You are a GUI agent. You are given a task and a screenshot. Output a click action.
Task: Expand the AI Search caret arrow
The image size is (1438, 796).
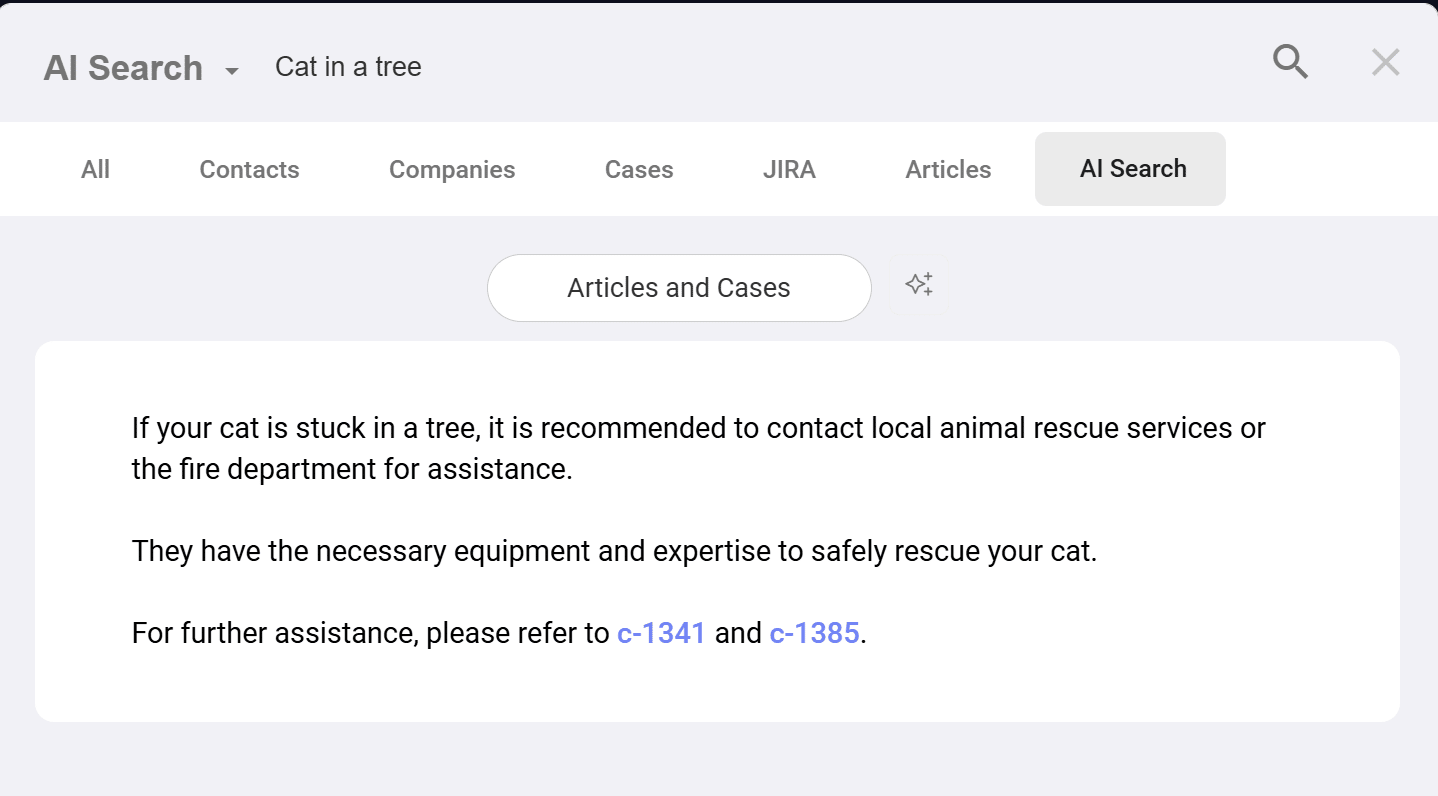(232, 71)
